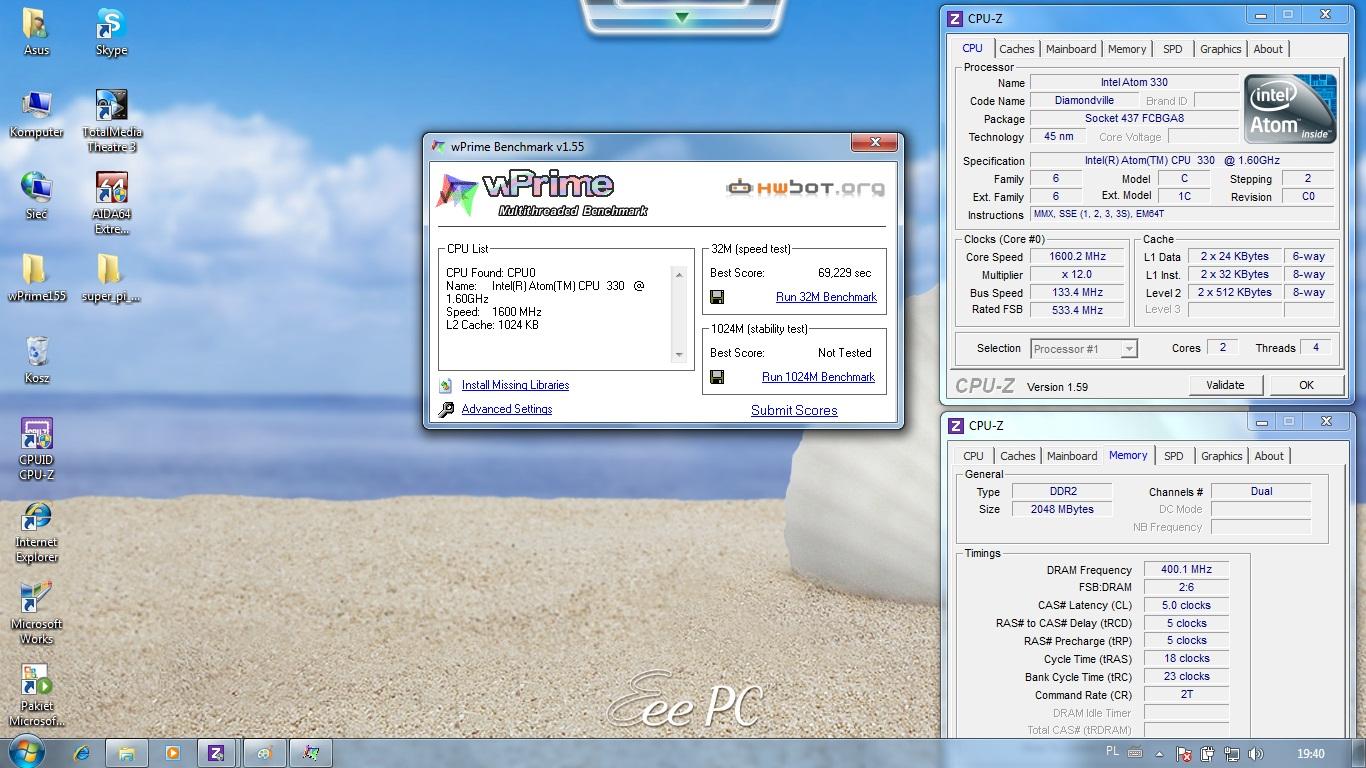Screen dimensions: 1366x768
Task: Click the 69,229 sec best score value
Action: [x=844, y=273]
